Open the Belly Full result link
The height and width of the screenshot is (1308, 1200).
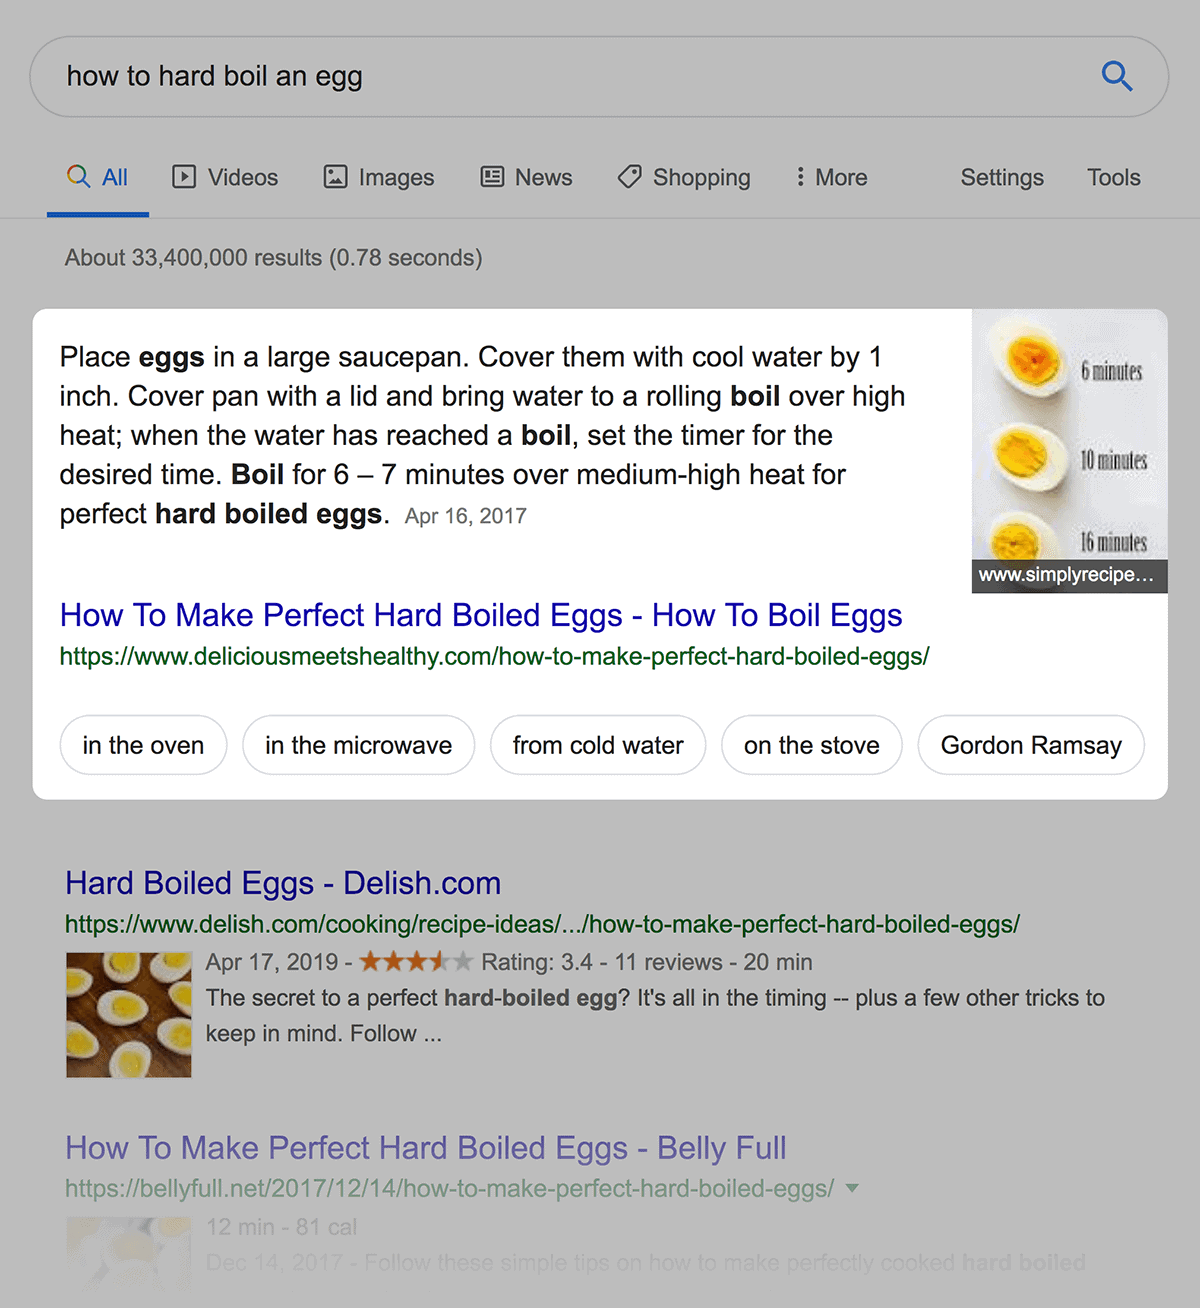coord(426,1147)
